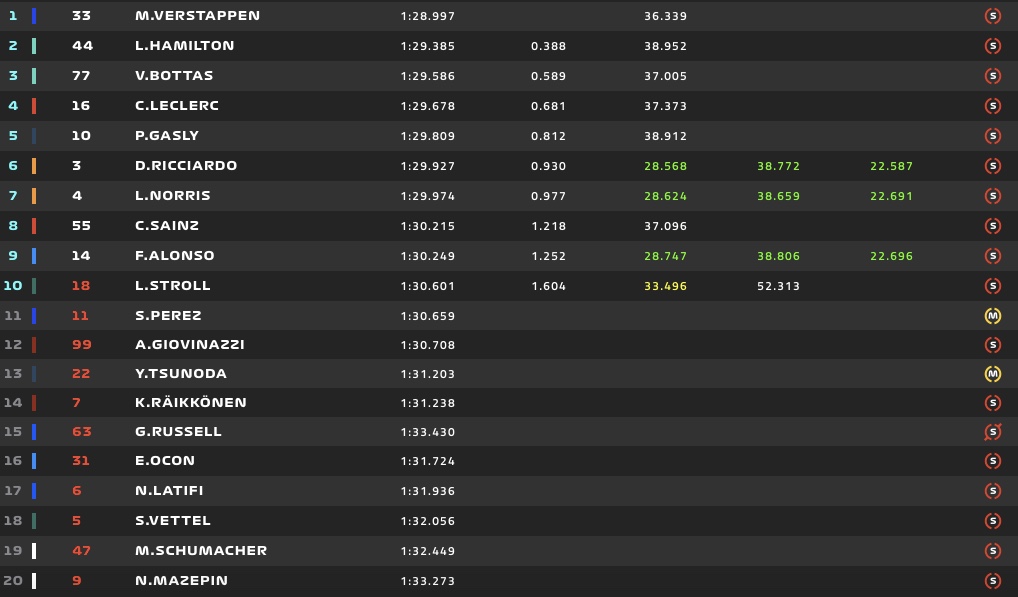Click Norris's soft tyre icon
Viewport: 1018px width, 597px height.
992,196
